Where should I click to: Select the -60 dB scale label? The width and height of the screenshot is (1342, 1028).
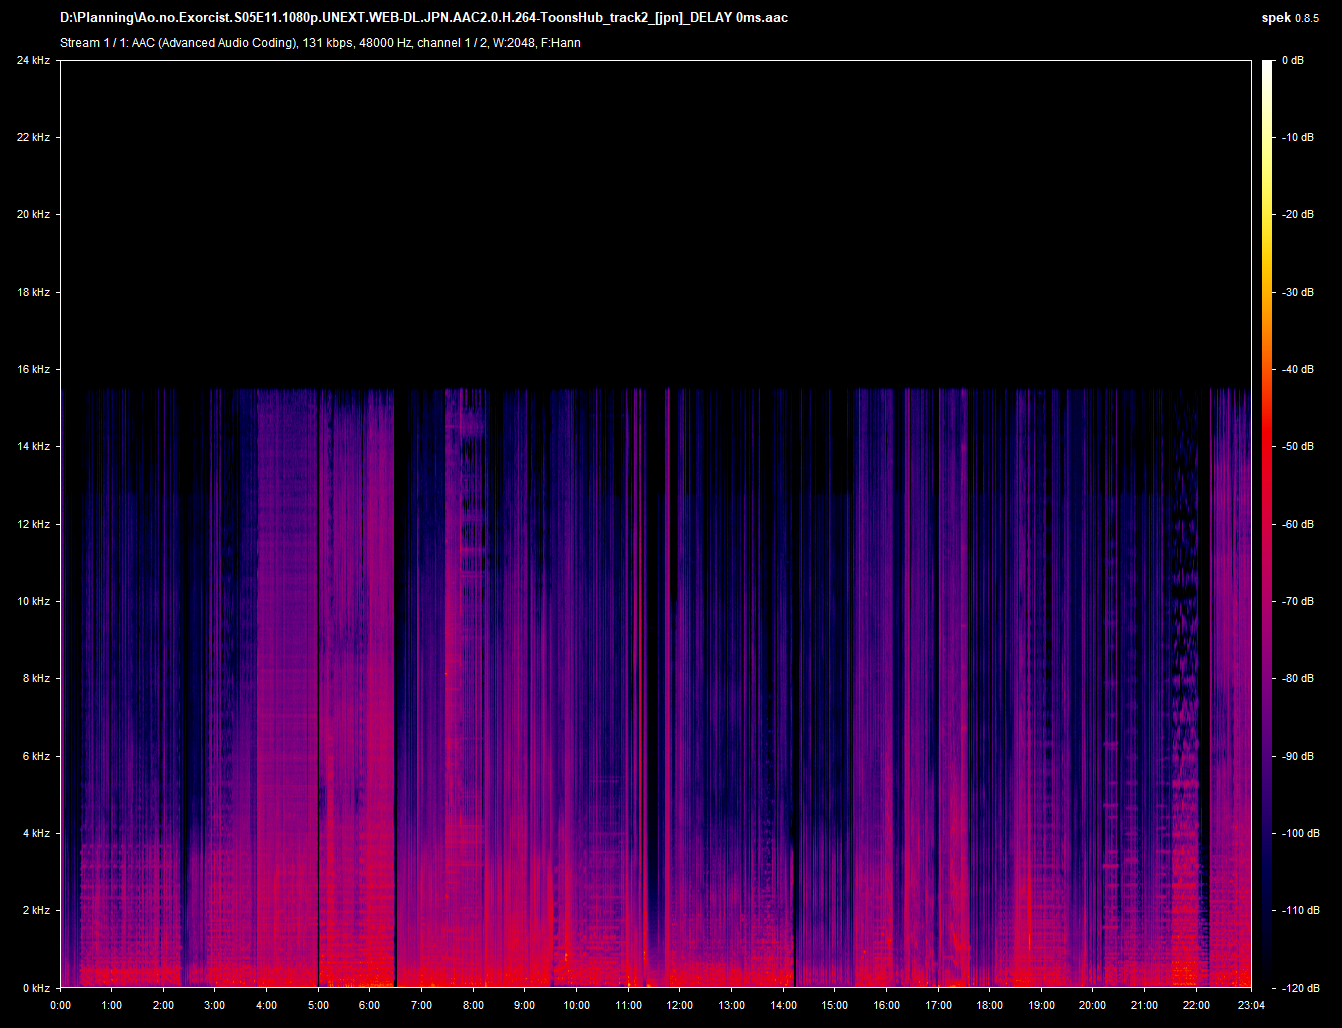coord(1298,524)
